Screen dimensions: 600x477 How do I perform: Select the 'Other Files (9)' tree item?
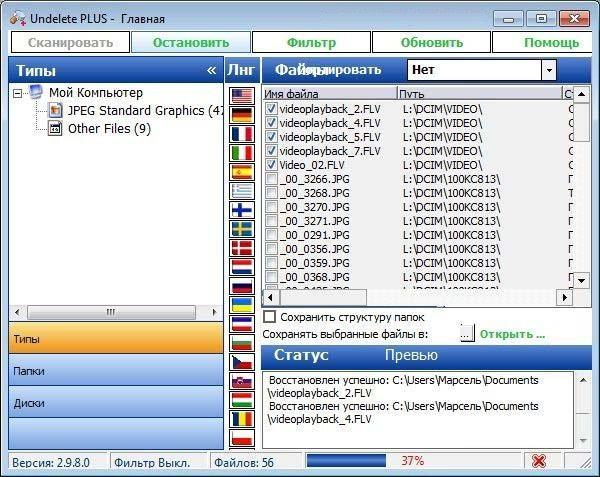(x=109, y=129)
